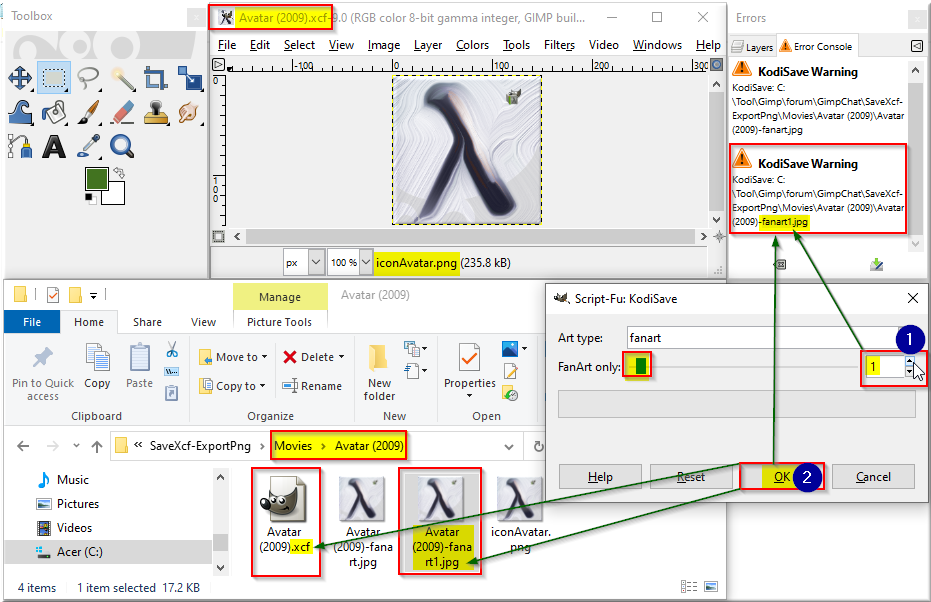Select the Eraser tool

122,112
